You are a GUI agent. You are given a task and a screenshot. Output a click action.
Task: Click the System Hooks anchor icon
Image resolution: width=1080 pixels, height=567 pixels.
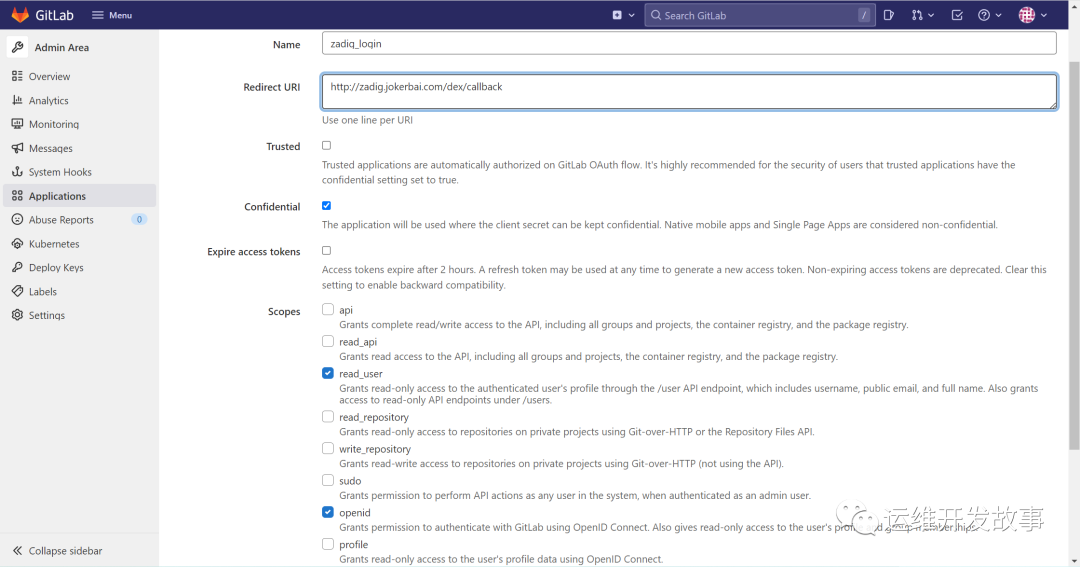tap(17, 171)
